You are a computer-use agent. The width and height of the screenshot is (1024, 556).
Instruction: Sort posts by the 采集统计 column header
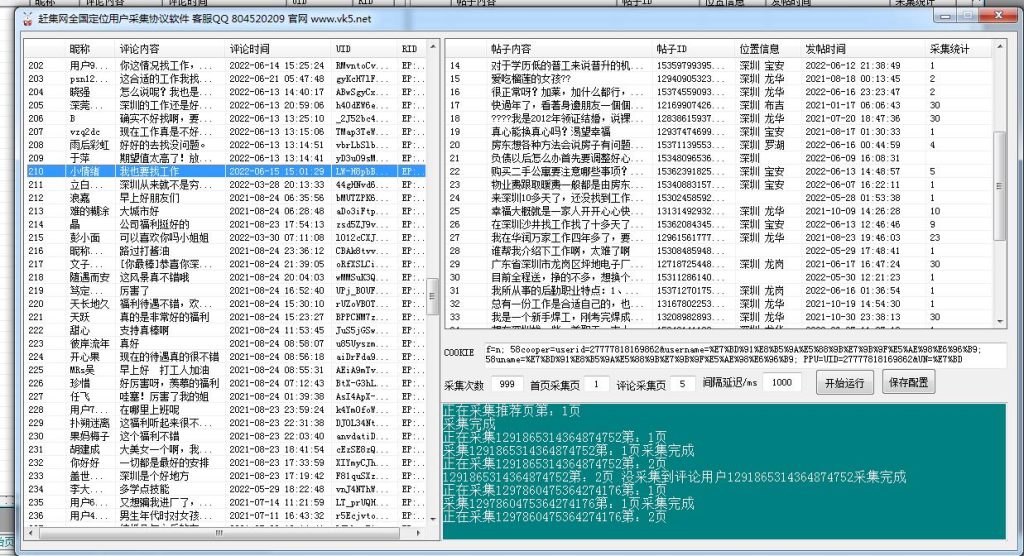pos(949,48)
